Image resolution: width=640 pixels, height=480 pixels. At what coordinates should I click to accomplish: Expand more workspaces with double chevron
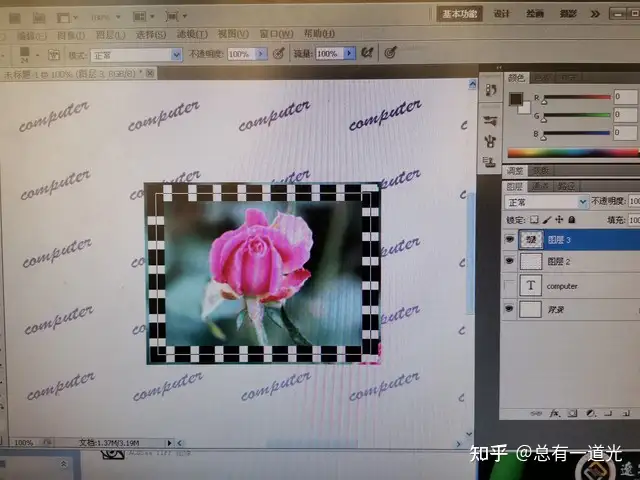coord(596,14)
